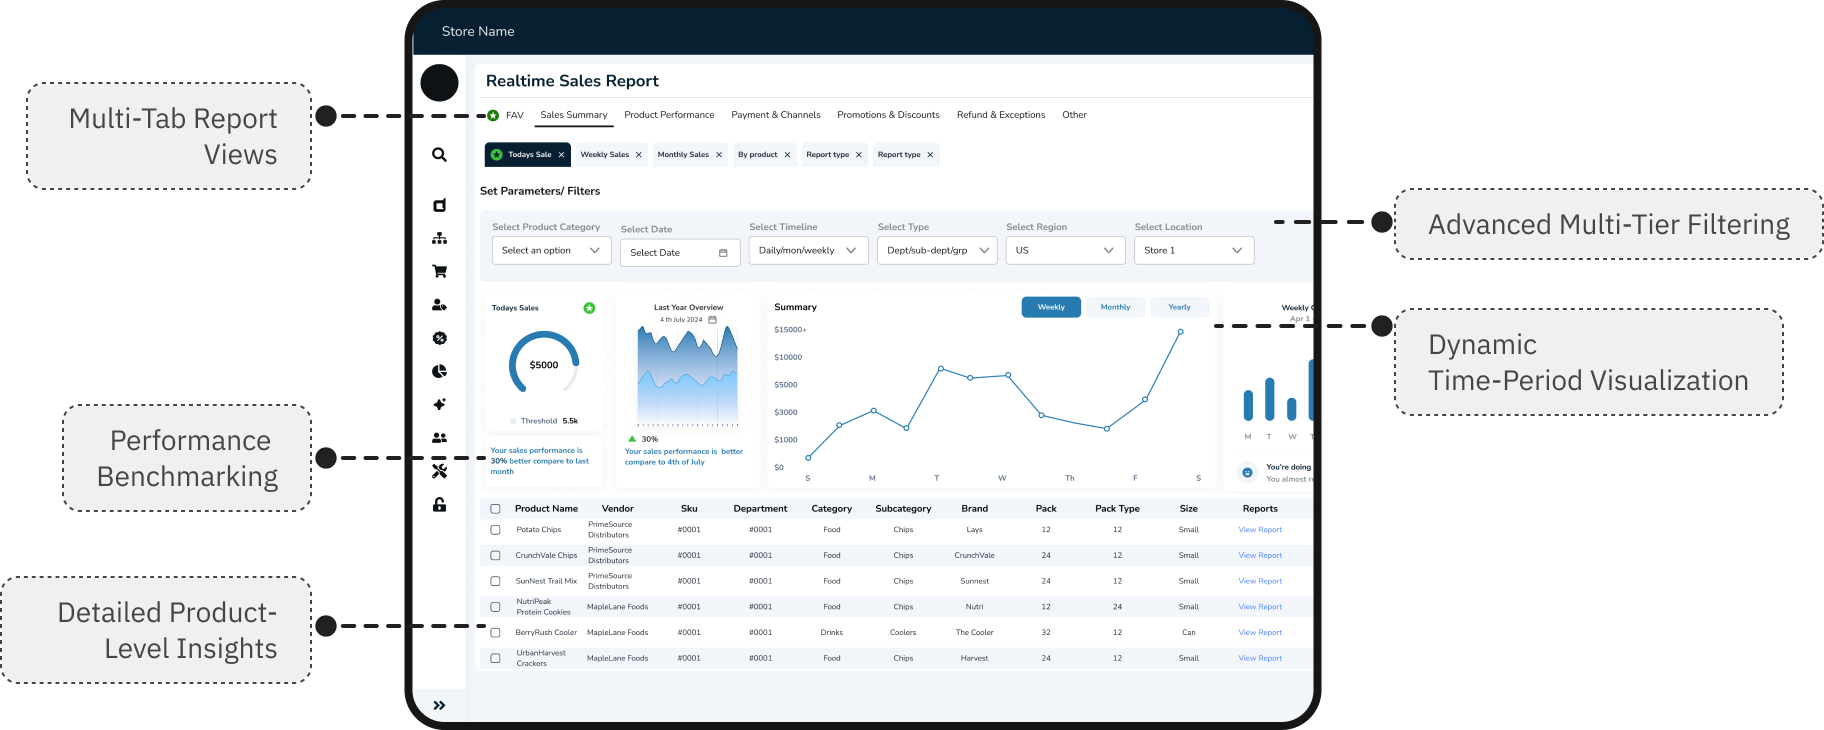1824x730 pixels.
Task: Click the unlocked padlock icon in sidebar
Action: (439, 505)
